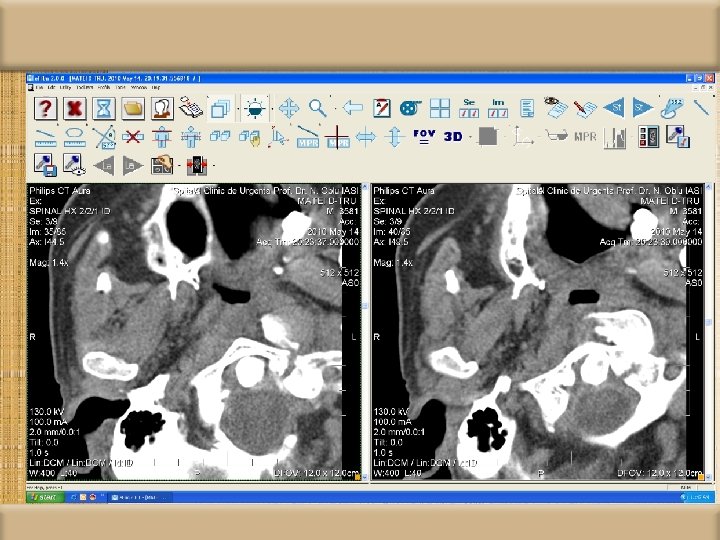Select the four-arrow pan tool

[x=289, y=109]
